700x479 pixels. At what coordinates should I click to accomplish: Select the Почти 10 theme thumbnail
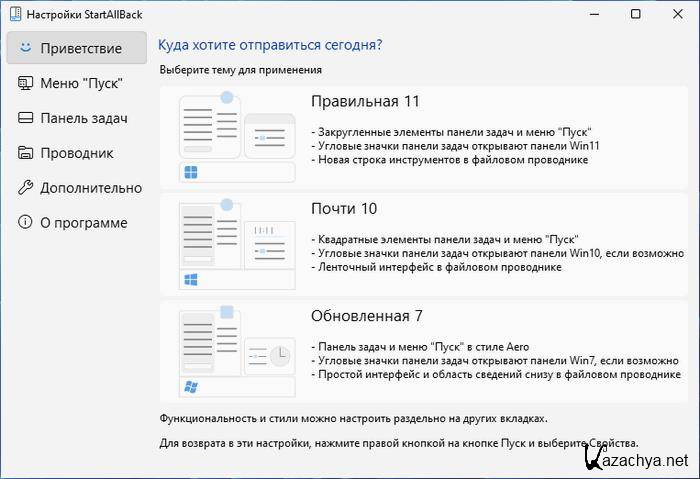pos(236,243)
